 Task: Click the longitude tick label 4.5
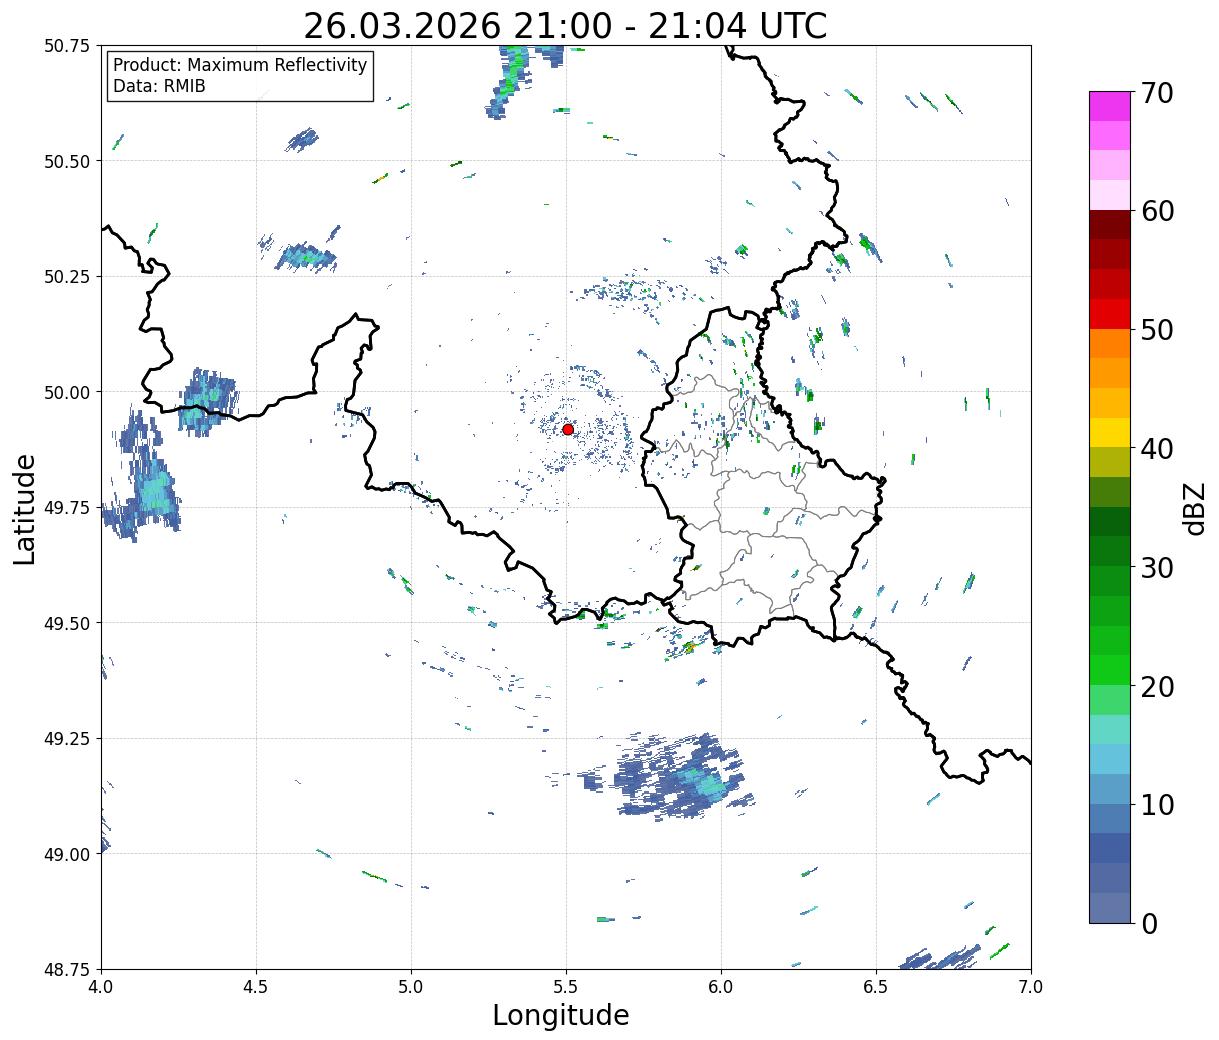coord(256,987)
